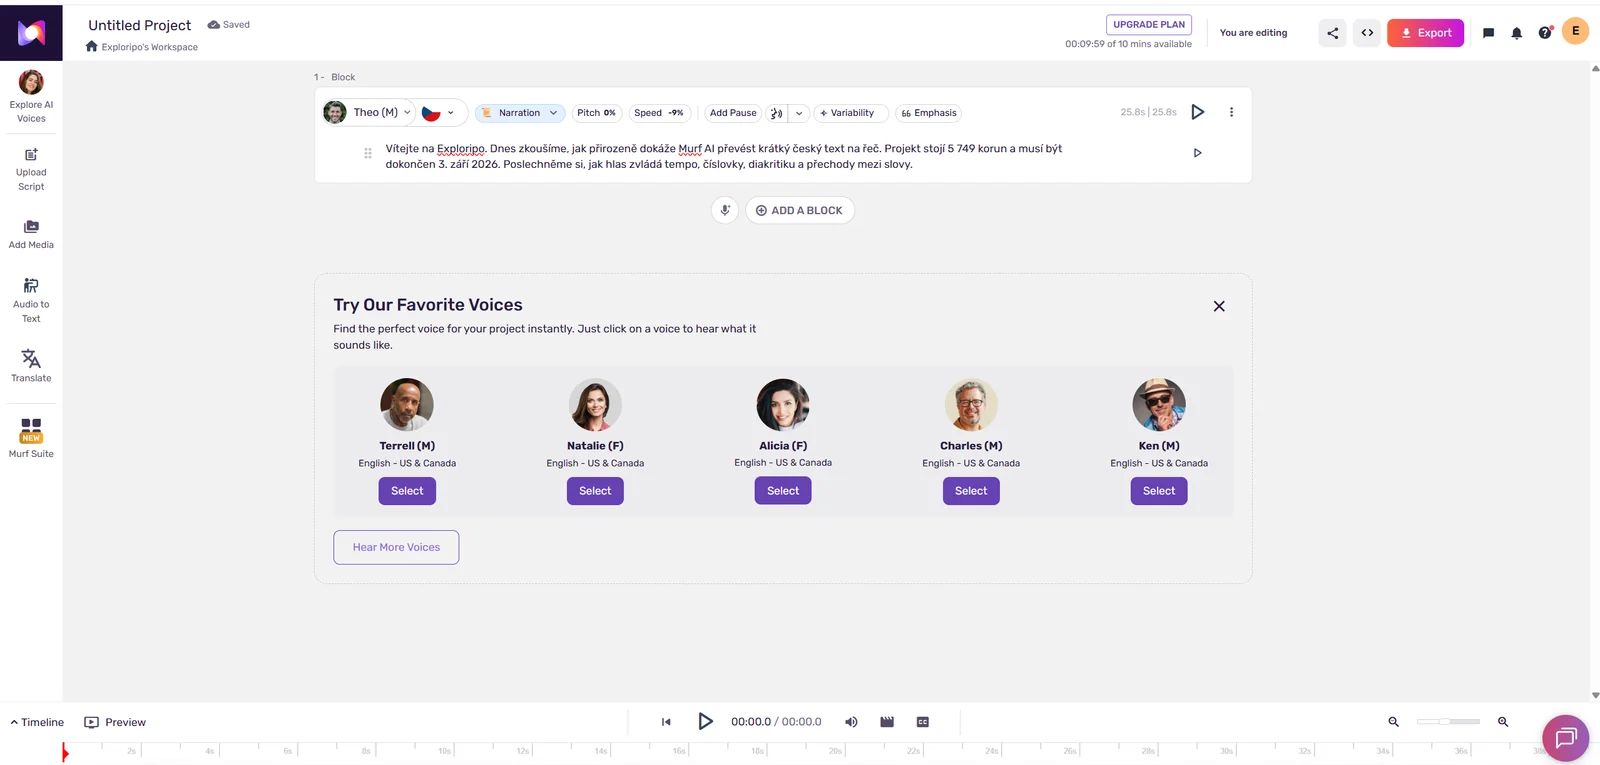
Task: Click the Add Pause option
Action: pyautogui.click(x=733, y=113)
